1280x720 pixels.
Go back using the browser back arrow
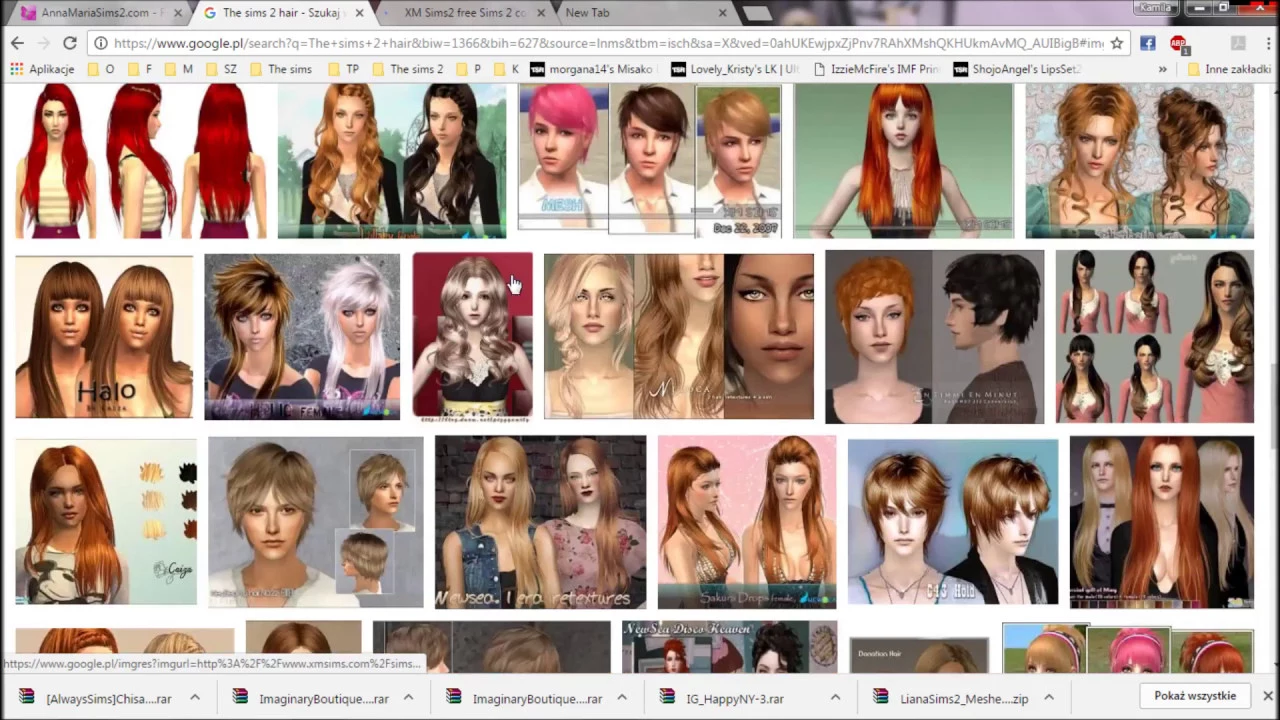(17, 43)
